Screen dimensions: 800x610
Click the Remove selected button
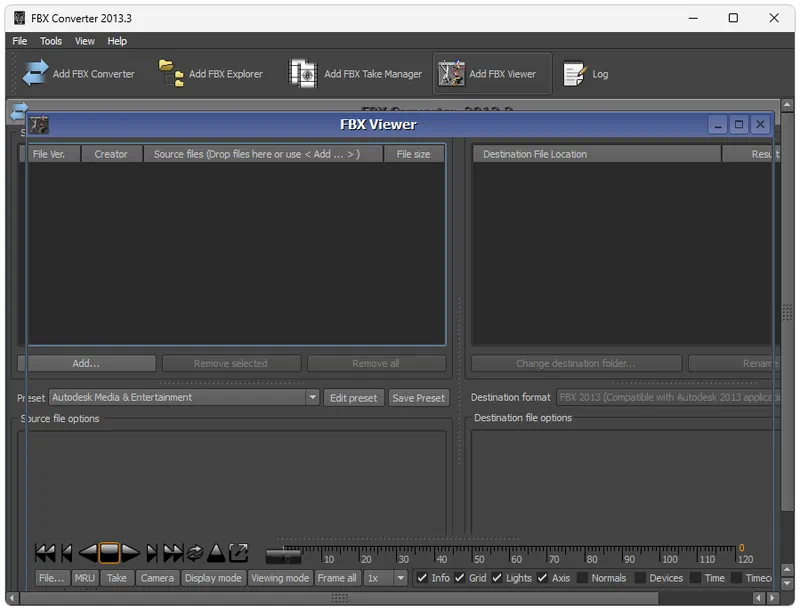point(231,364)
